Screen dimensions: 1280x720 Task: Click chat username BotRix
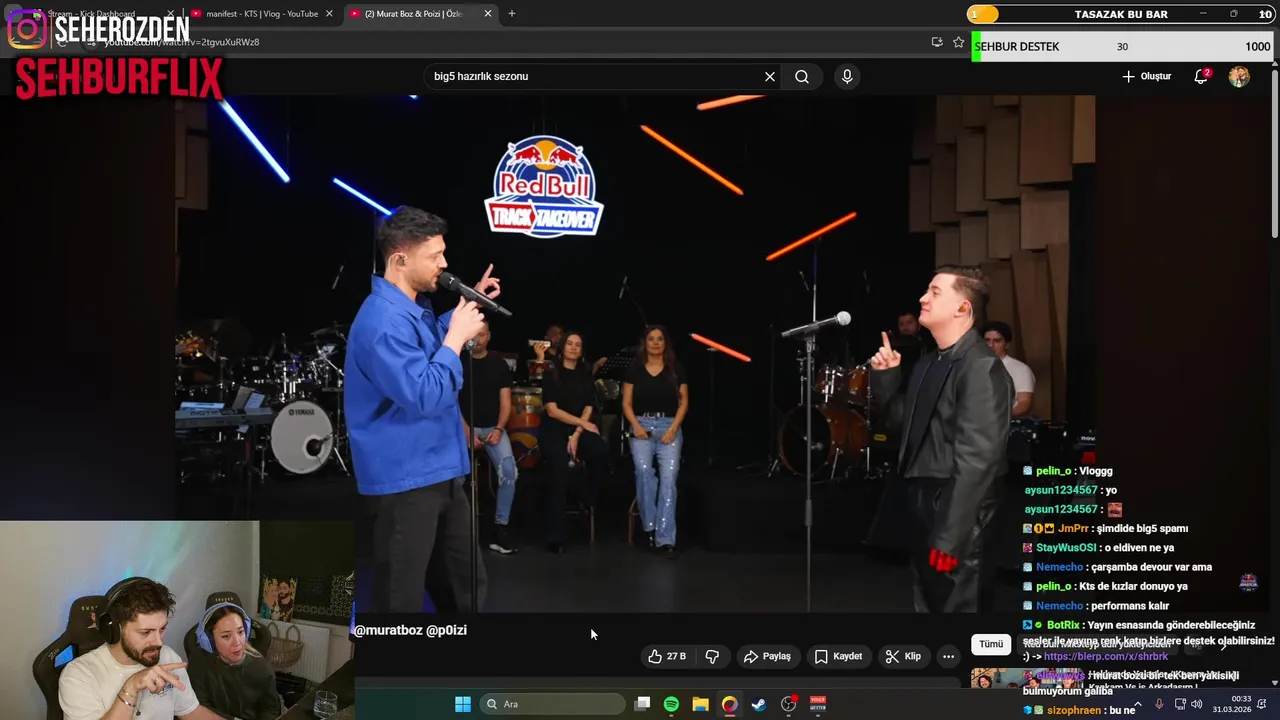(x=1063, y=625)
